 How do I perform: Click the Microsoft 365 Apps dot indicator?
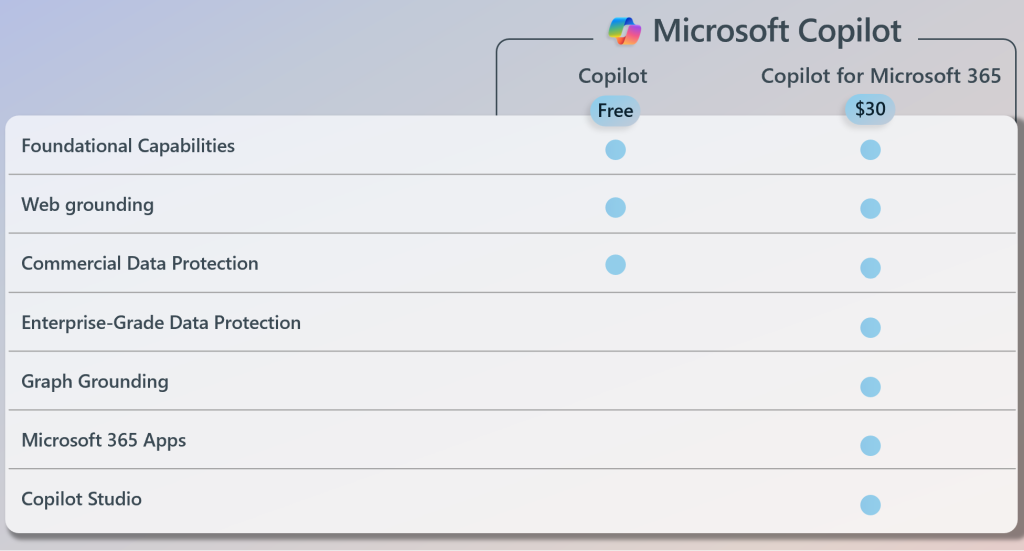coord(870,445)
